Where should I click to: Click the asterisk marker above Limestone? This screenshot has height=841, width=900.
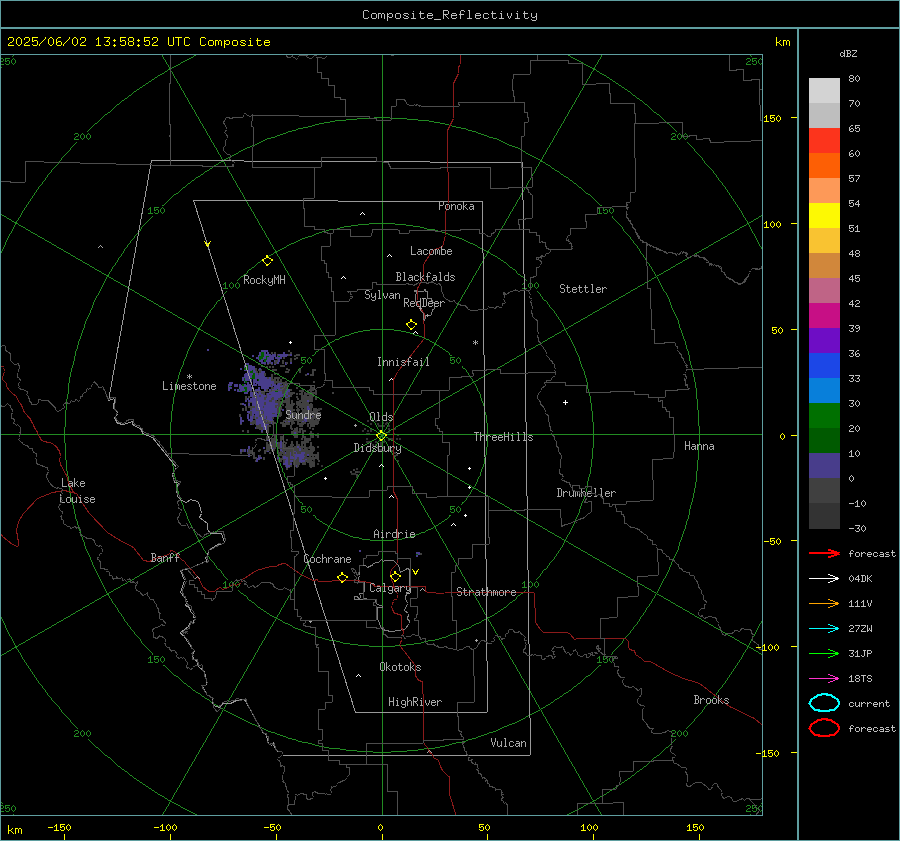coord(189,377)
